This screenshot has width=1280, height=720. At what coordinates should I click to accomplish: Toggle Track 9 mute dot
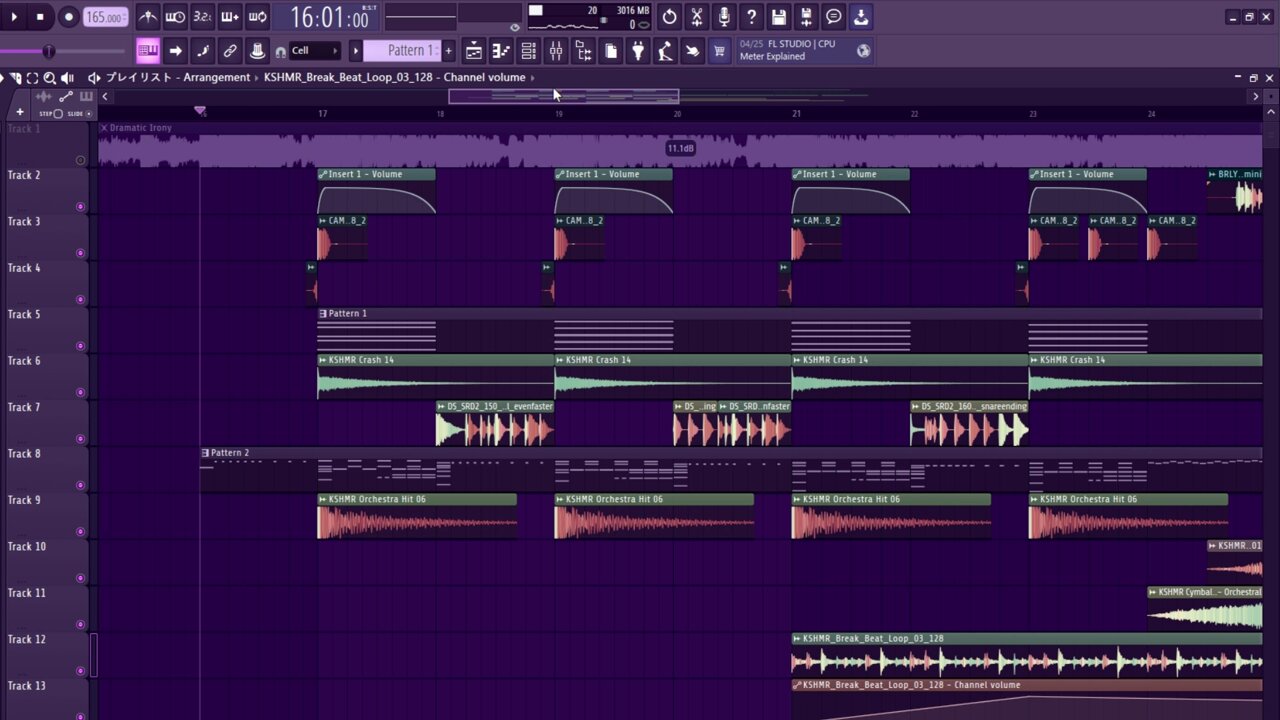81,532
